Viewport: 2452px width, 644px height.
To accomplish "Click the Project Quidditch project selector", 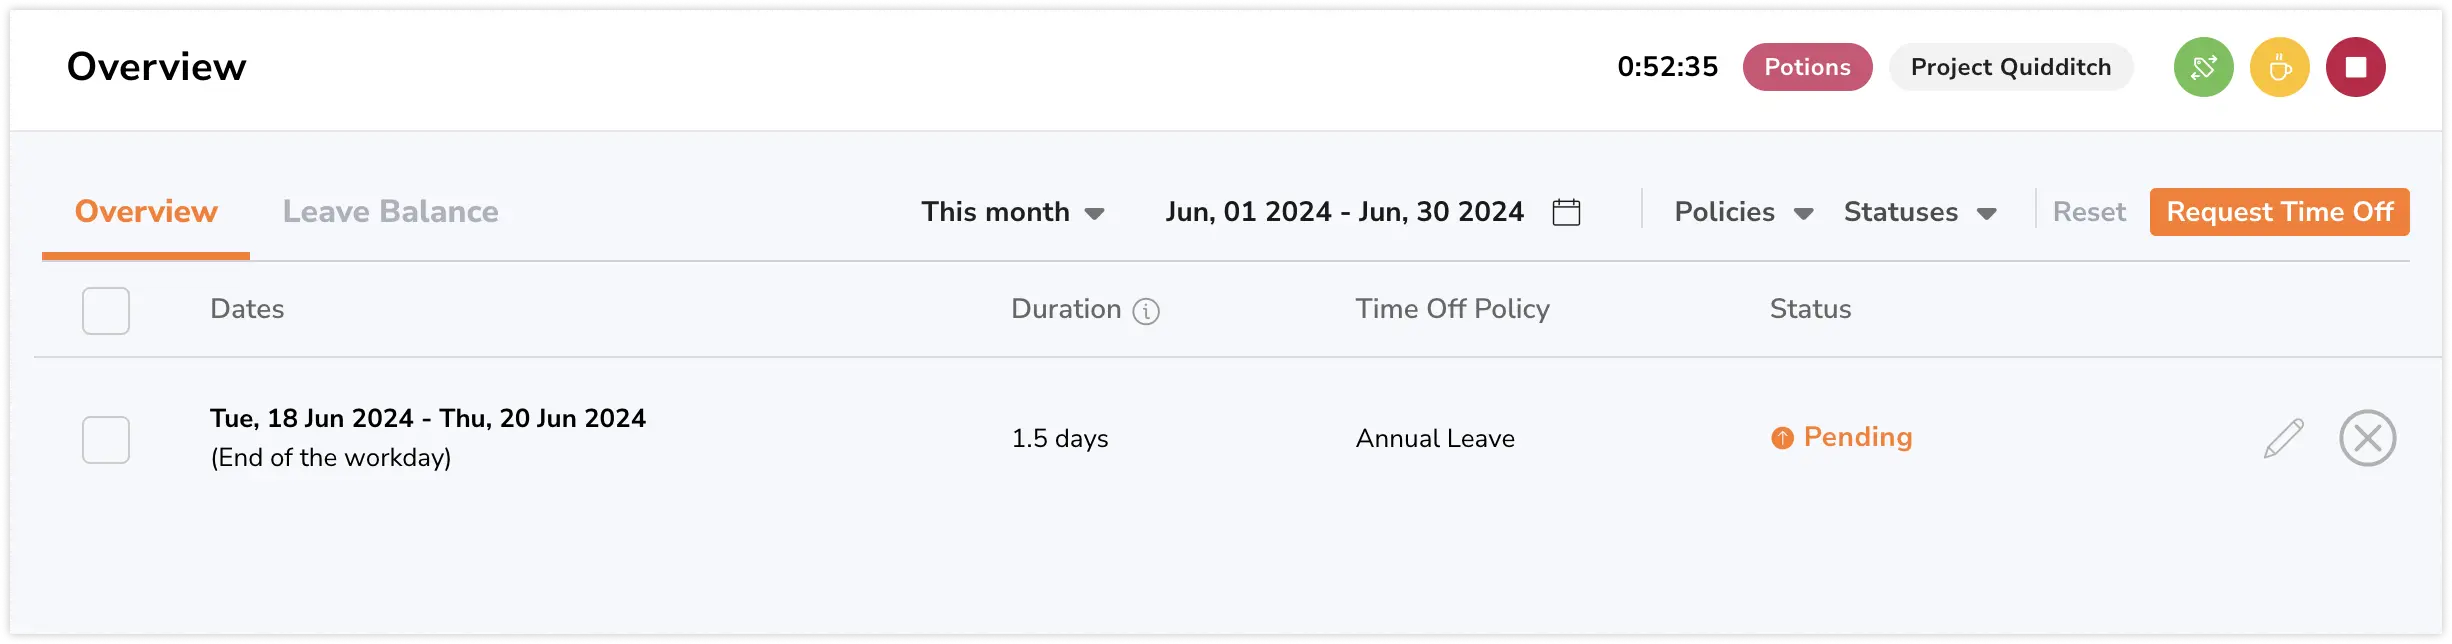I will pyautogui.click(x=2011, y=67).
